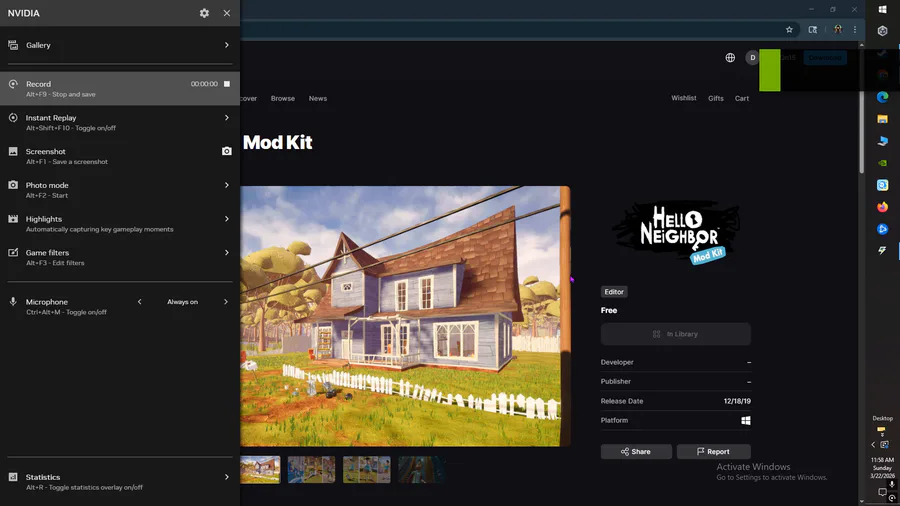Viewport: 900px width, 506px height.
Task: Stop recording with the square stop button
Action: pyautogui.click(x=227, y=84)
